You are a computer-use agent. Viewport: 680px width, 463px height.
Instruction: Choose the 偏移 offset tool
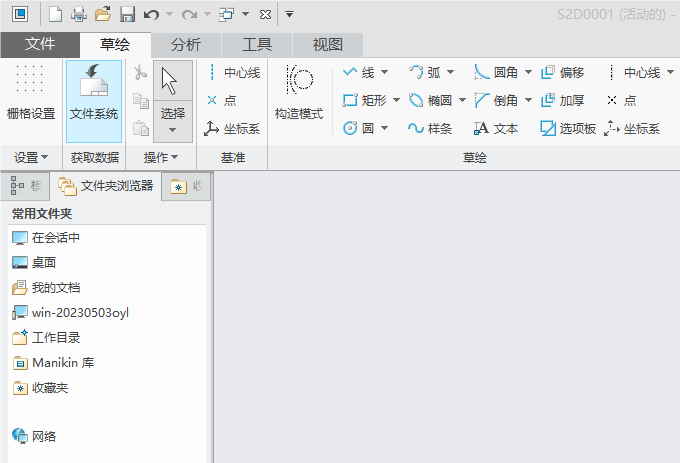point(562,72)
